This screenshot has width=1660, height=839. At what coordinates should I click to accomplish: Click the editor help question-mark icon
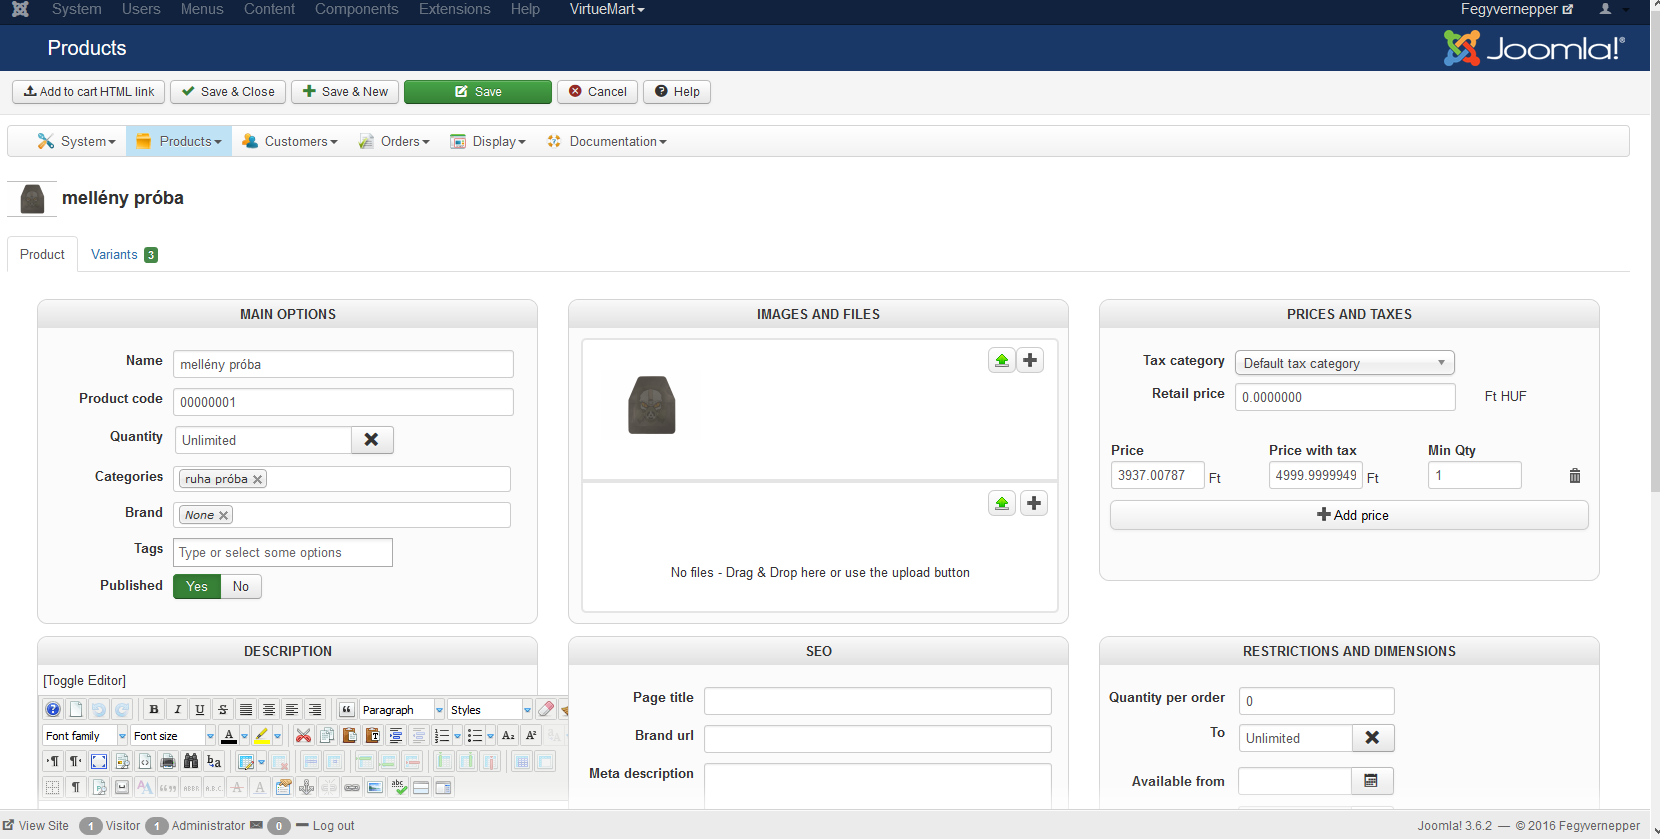click(x=53, y=709)
